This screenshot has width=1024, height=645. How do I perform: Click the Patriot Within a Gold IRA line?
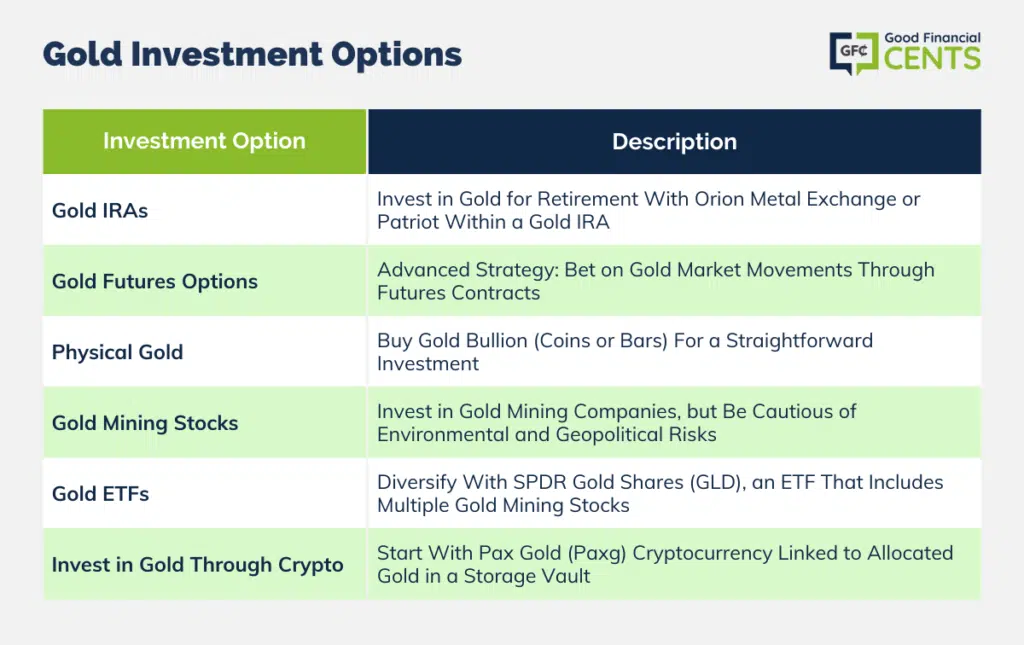tap(493, 222)
